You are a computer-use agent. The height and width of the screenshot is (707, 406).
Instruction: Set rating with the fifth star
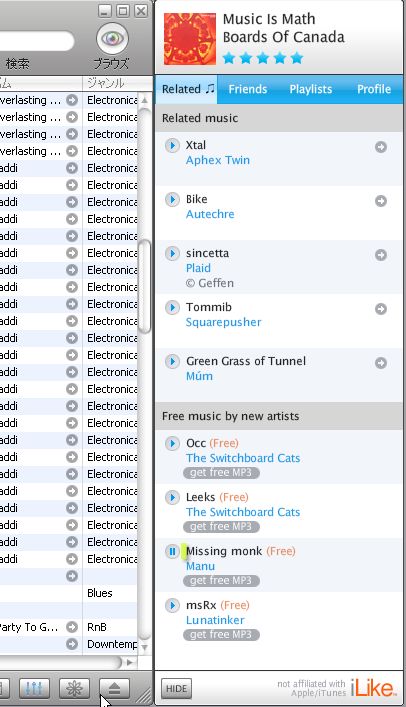click(x=297, y=58)
